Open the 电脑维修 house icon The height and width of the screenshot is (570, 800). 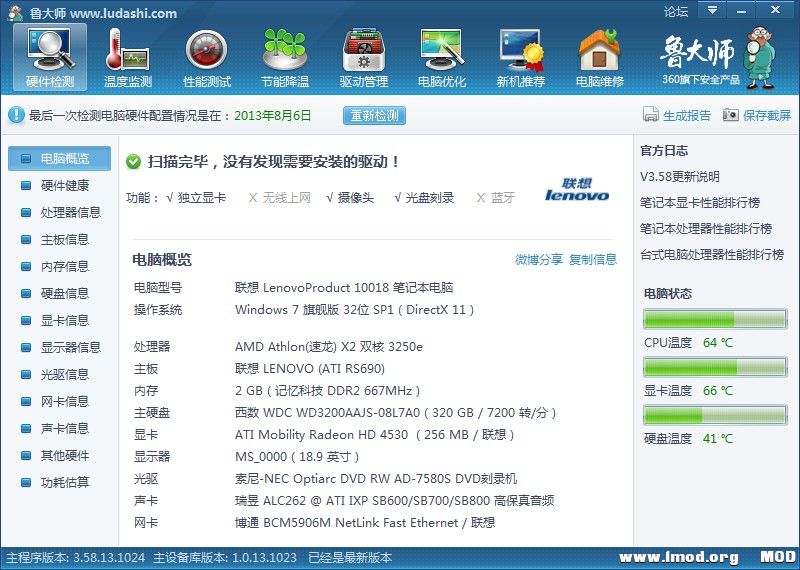[599, 56]
